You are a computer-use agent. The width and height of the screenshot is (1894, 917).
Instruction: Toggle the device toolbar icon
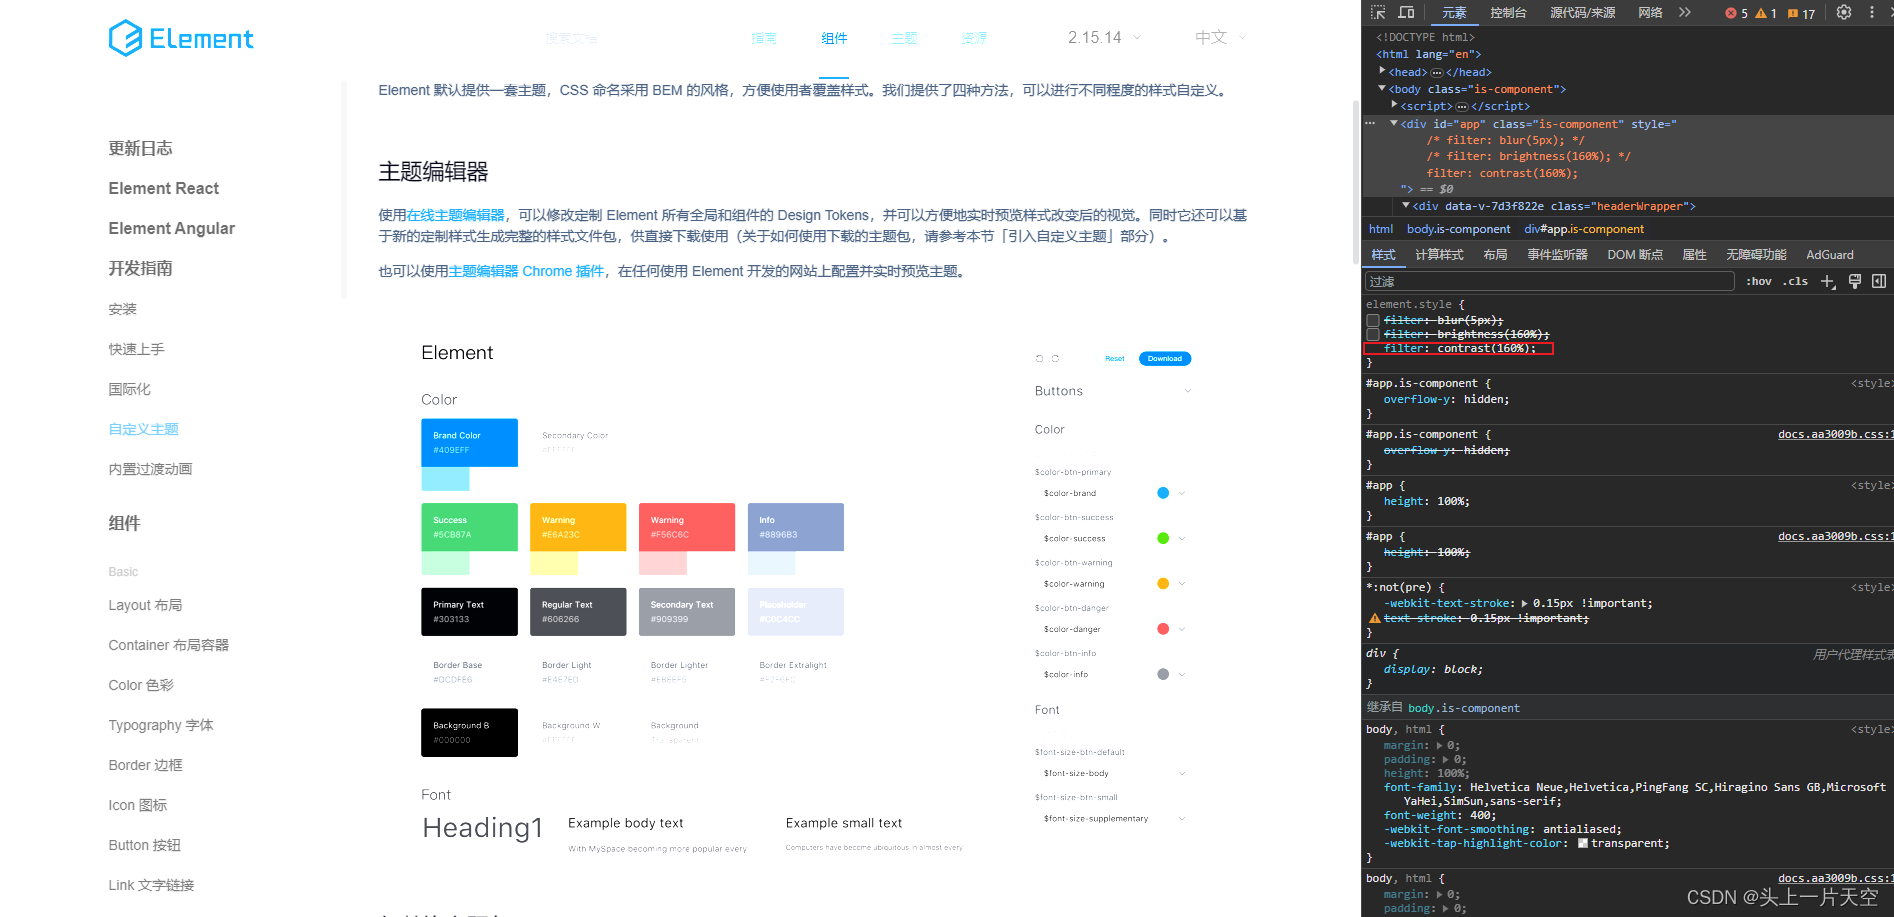[x=1404, y=12]
